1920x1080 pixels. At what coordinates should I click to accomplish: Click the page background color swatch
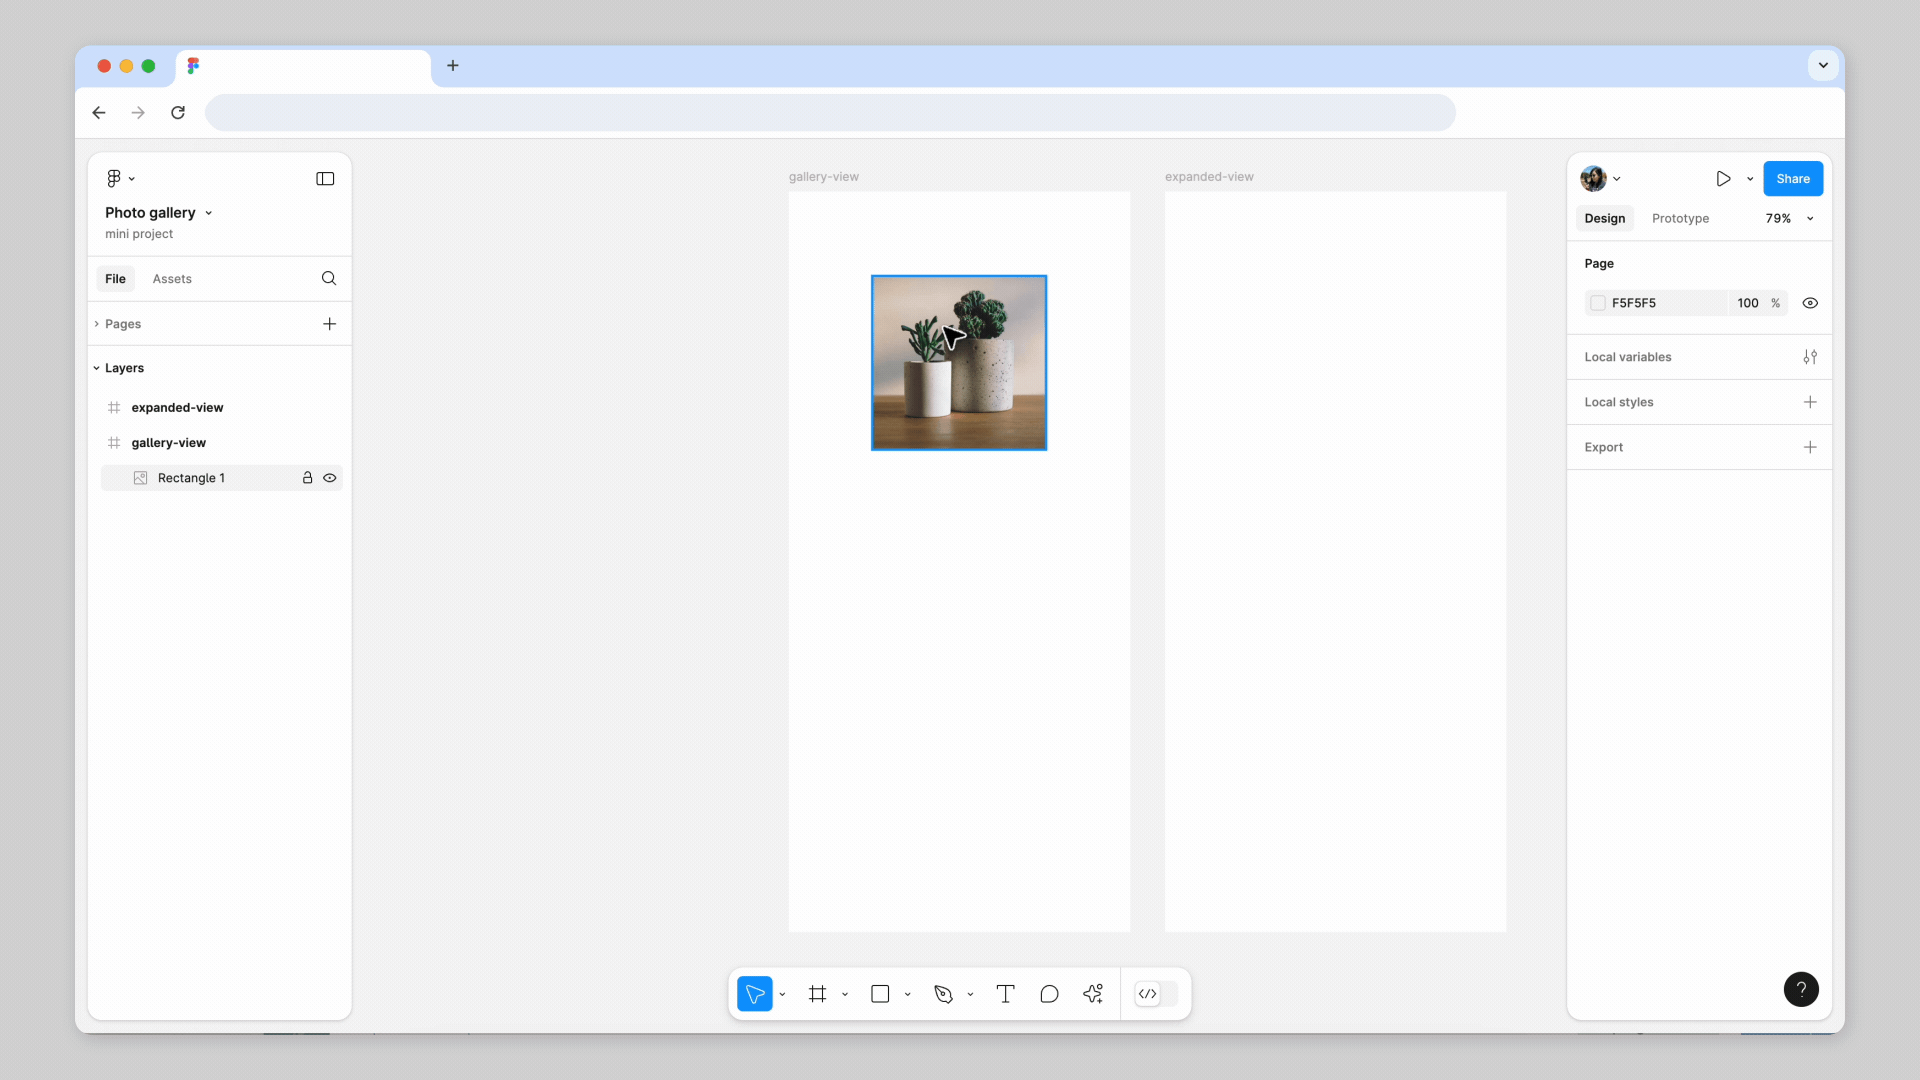[1598, 303]
